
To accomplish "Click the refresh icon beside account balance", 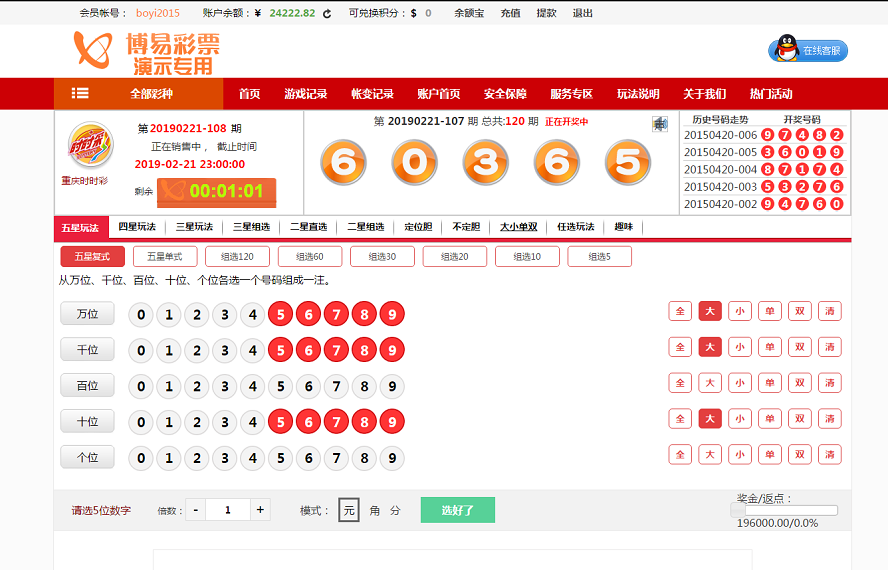I will pyautogui.click(x=327, y=13).
